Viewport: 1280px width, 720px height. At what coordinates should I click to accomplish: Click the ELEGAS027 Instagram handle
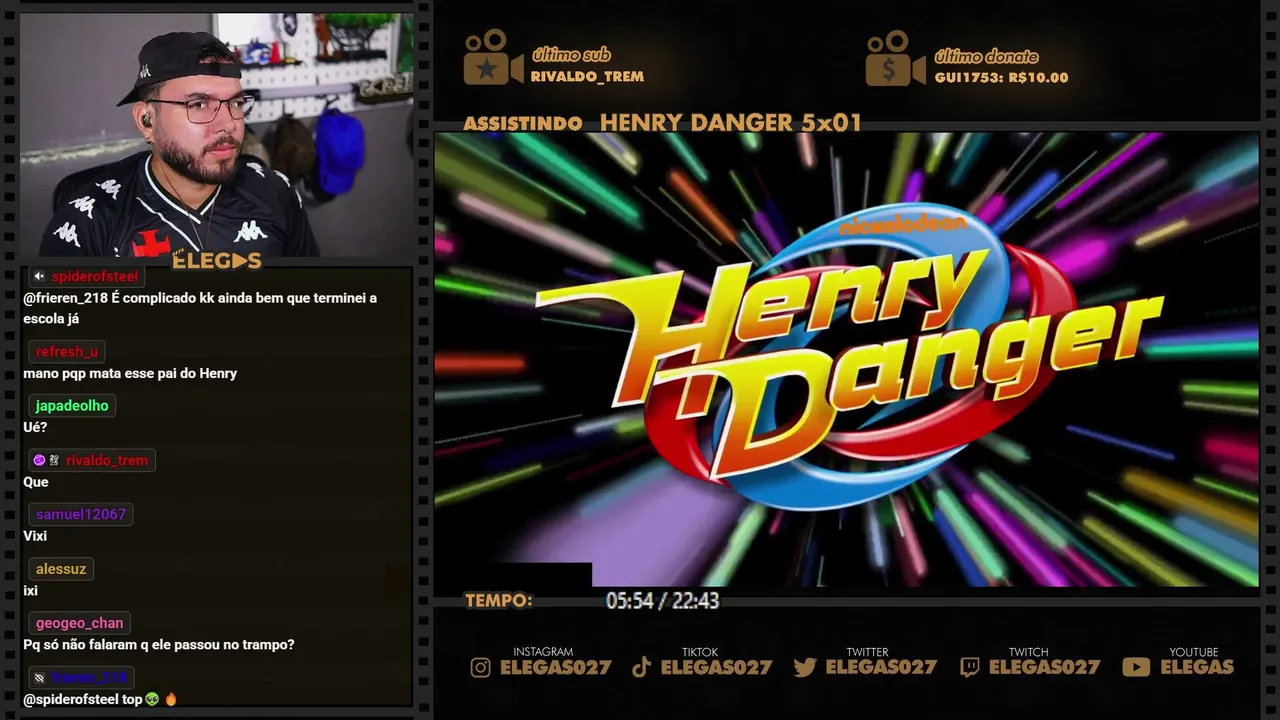click(x=555, y=667)
